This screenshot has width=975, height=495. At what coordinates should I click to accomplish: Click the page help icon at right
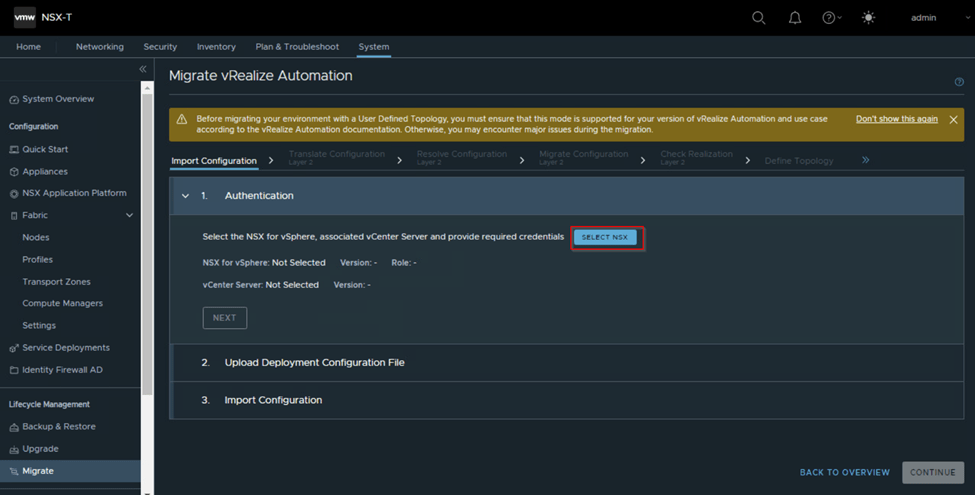[959, 82]
